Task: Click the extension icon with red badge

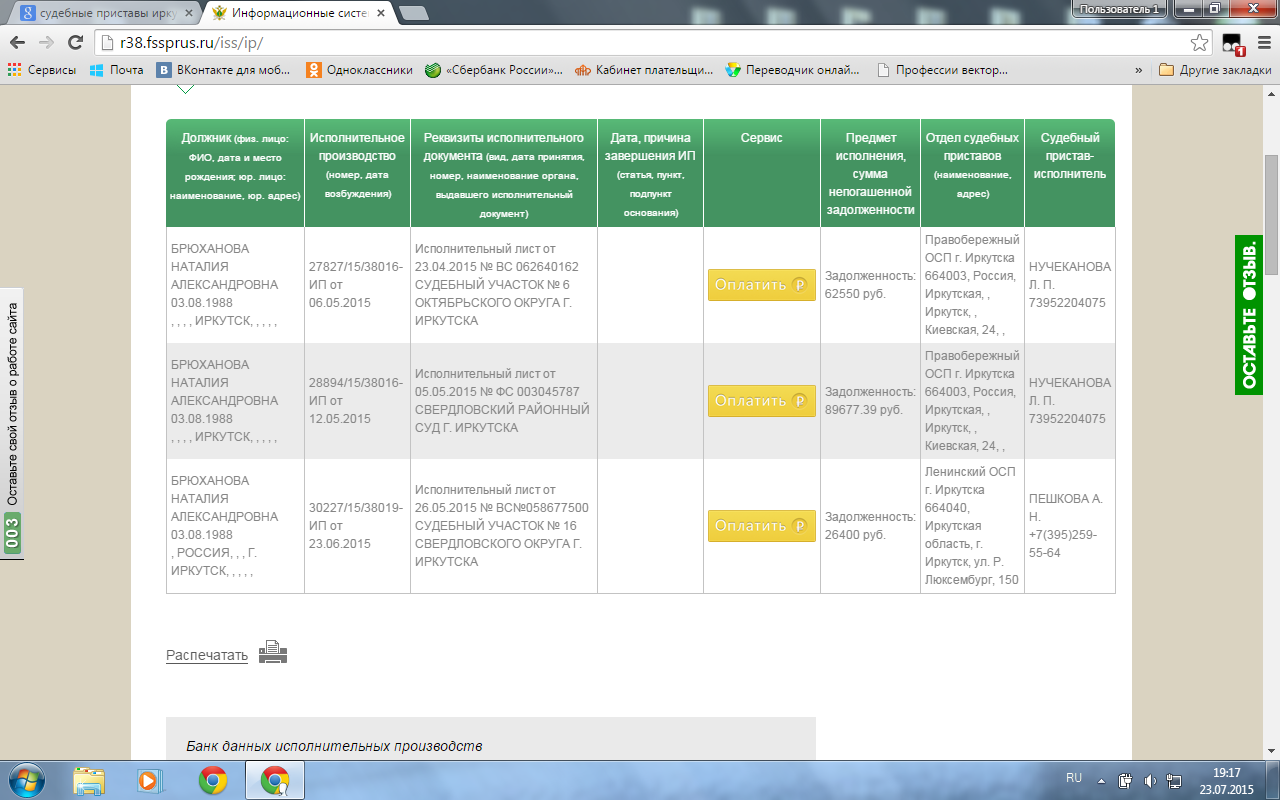Action: click(1232, 44)
